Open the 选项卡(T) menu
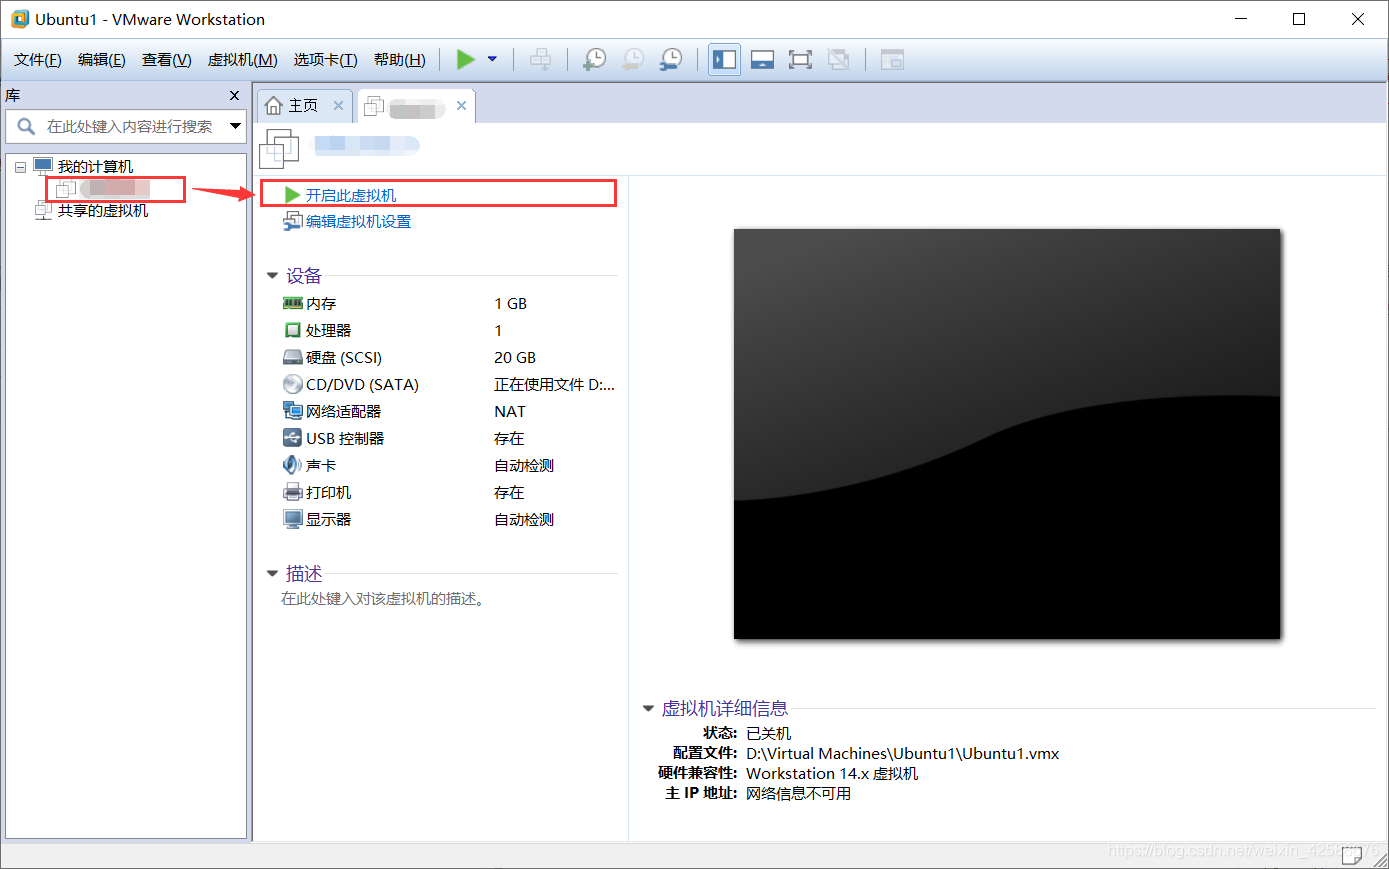 click(x=325, y=60)
